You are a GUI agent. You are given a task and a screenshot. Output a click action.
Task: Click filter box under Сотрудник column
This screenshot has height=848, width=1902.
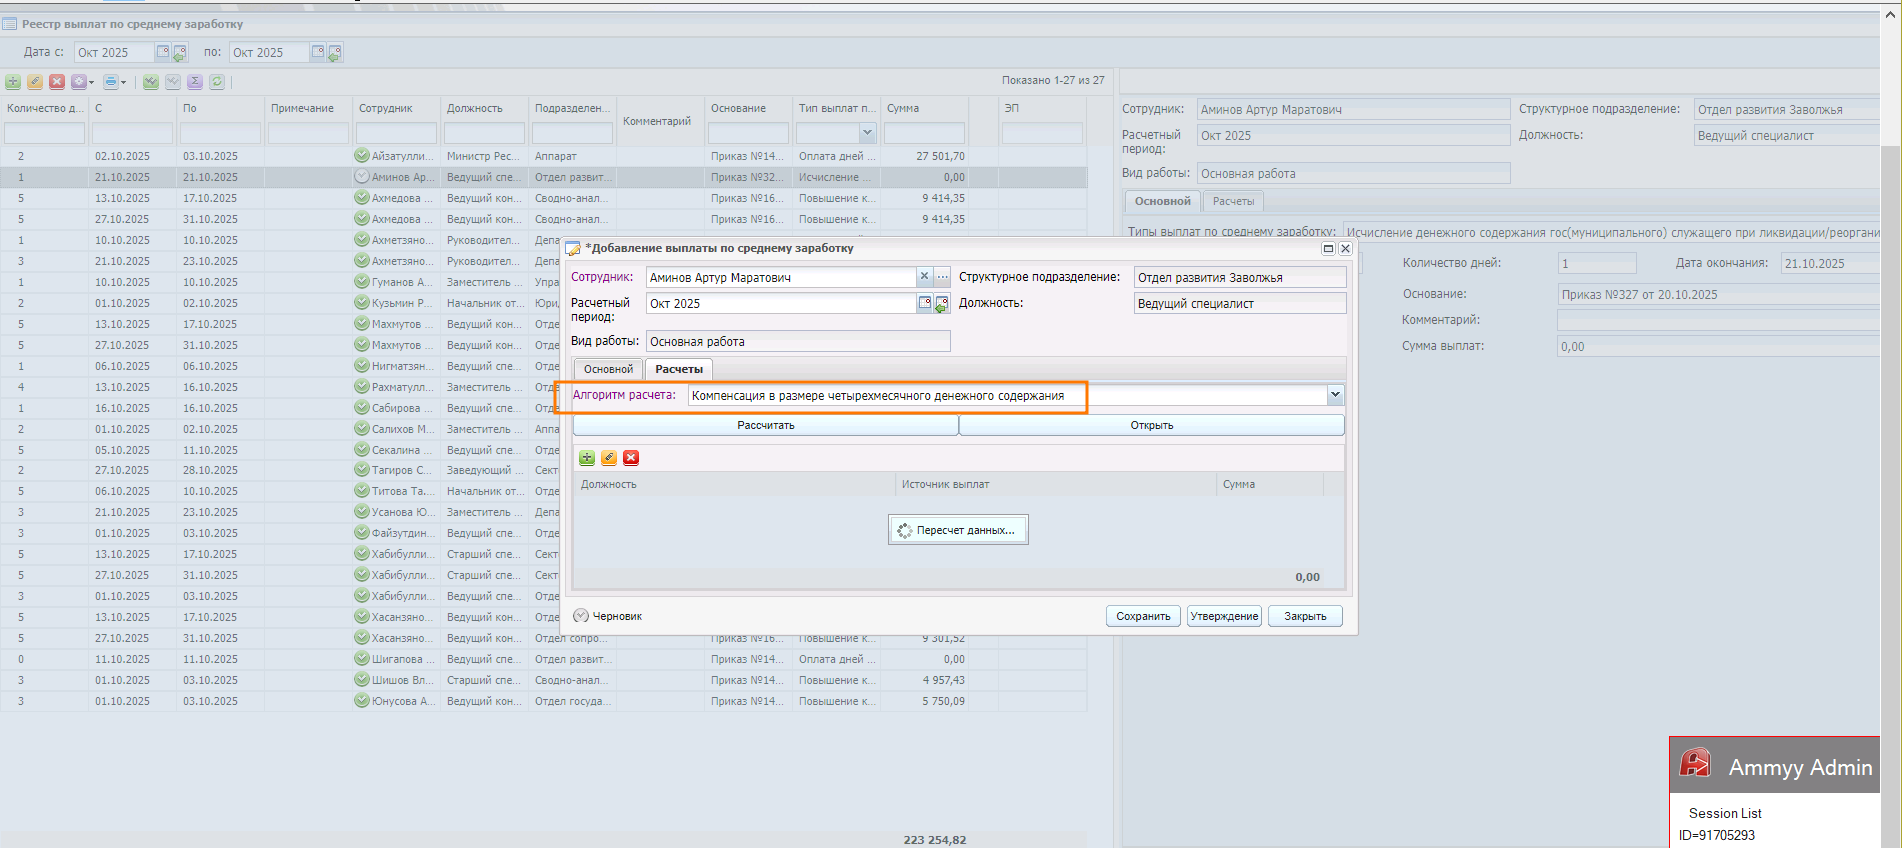[396, 132]
